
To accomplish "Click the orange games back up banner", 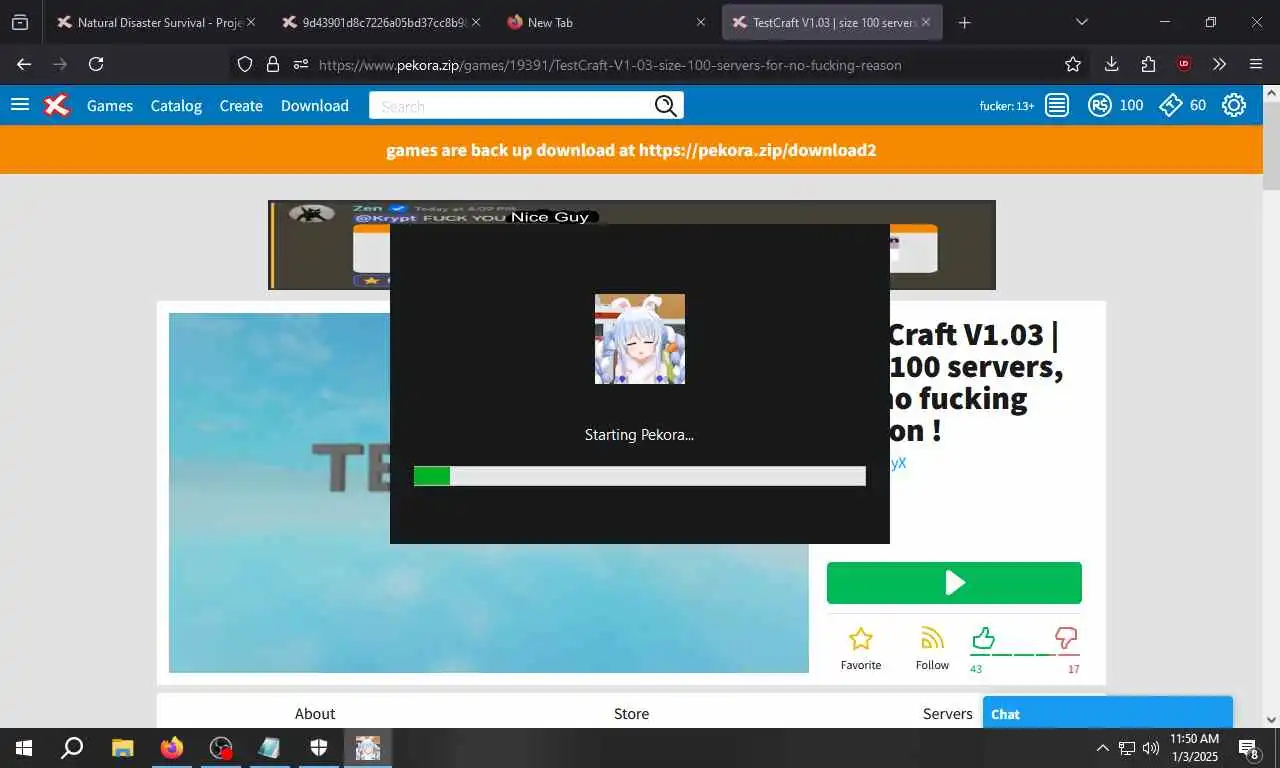I will 631,150.
